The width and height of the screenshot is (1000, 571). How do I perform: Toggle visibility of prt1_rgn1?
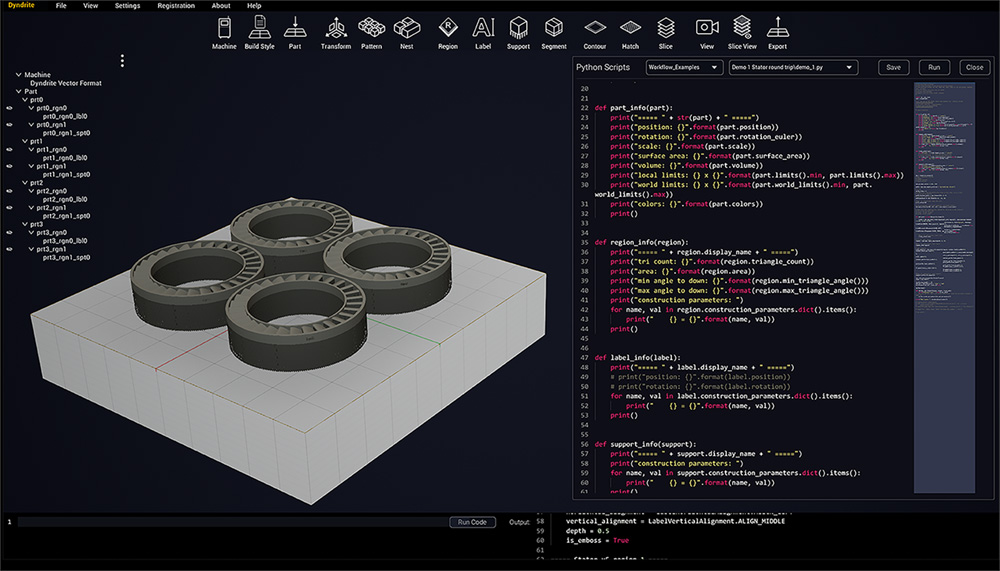[9, 166]
